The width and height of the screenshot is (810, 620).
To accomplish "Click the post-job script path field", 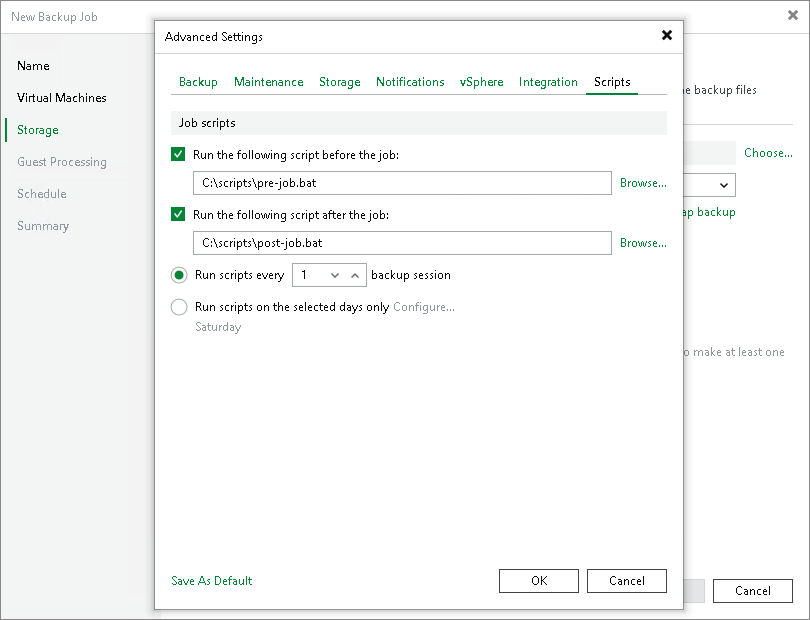I will click(402, 243).
